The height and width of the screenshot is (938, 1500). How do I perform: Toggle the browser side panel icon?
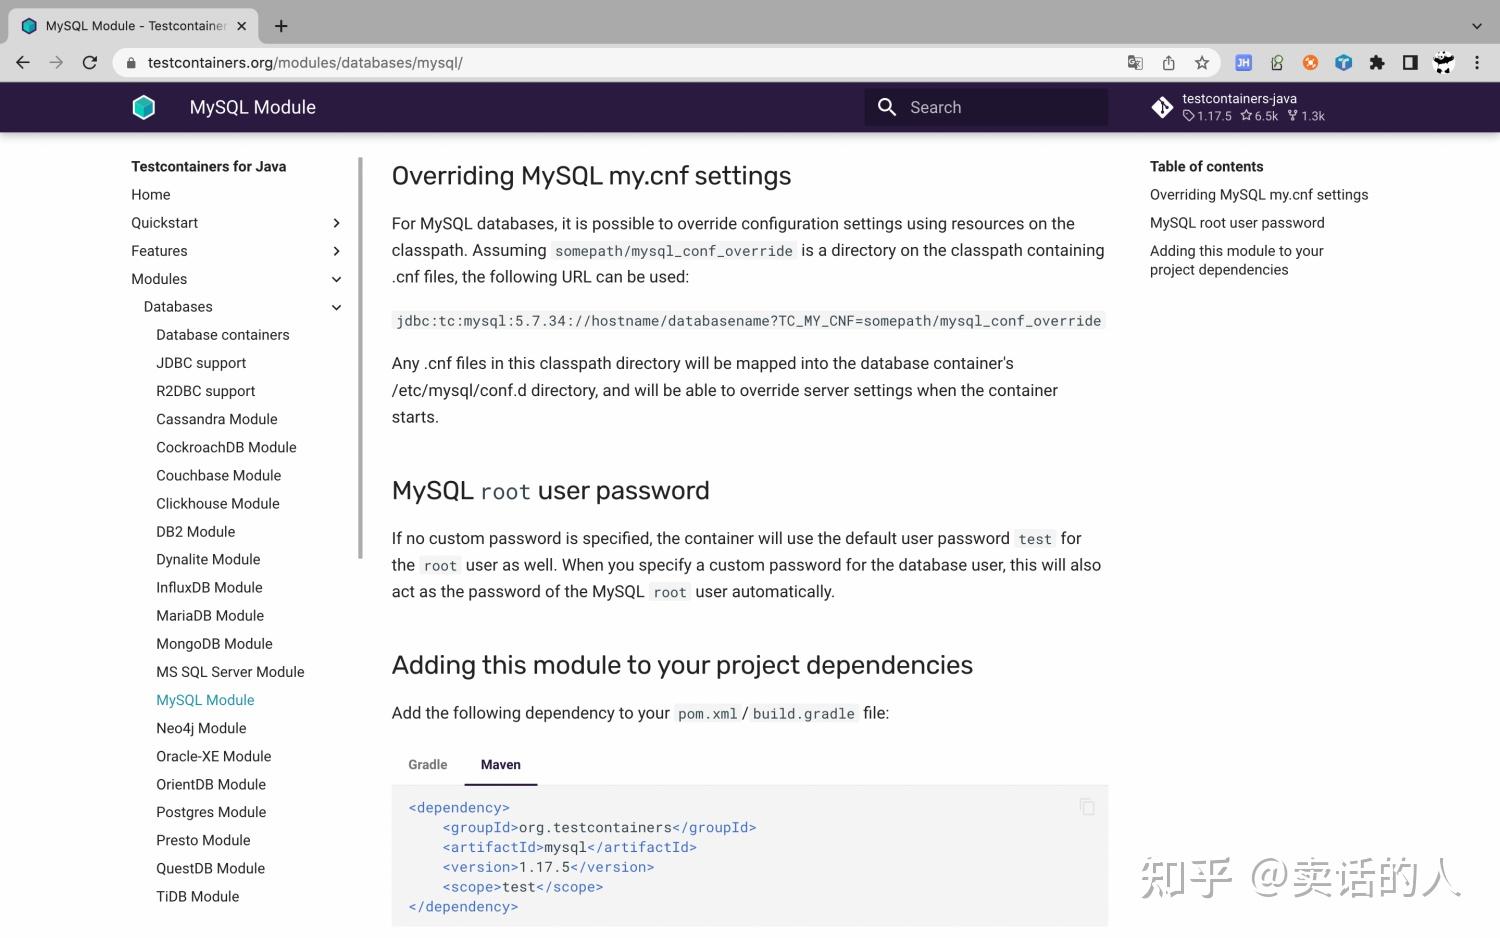(1410, 63)
